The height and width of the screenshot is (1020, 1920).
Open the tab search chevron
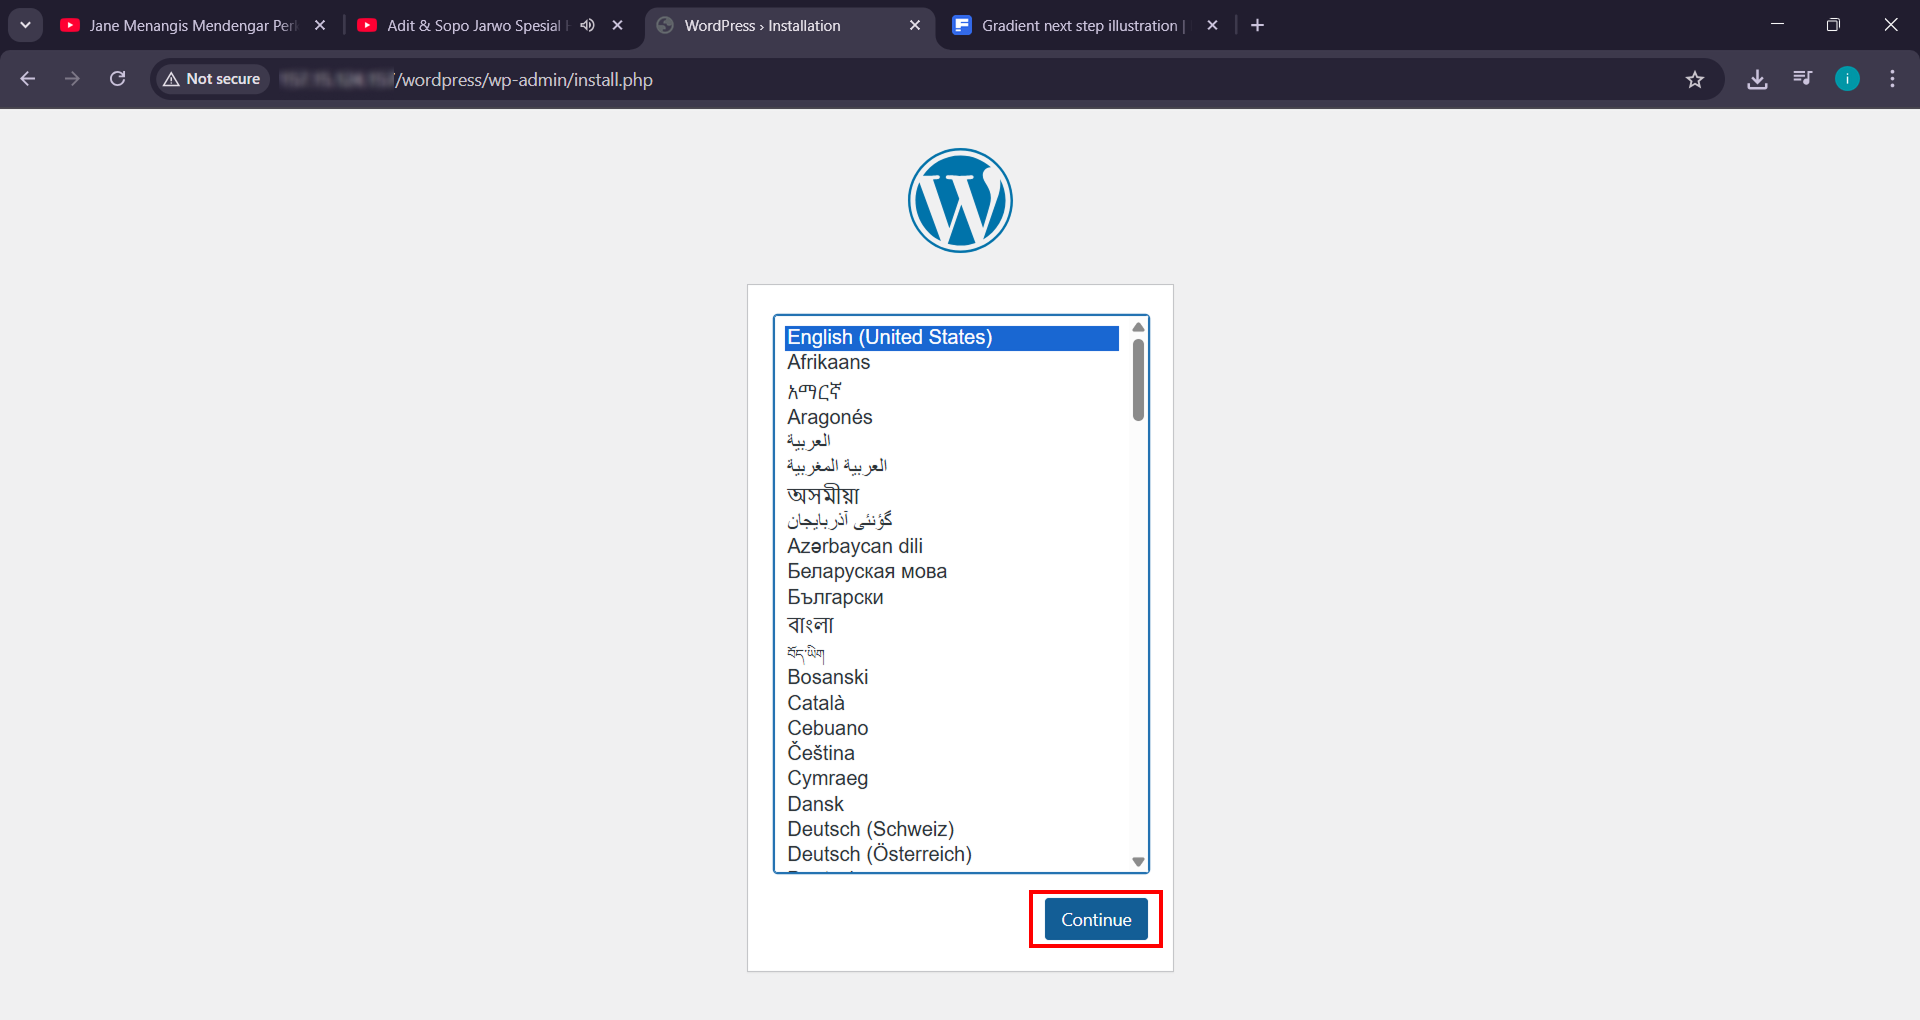[25, 25]
